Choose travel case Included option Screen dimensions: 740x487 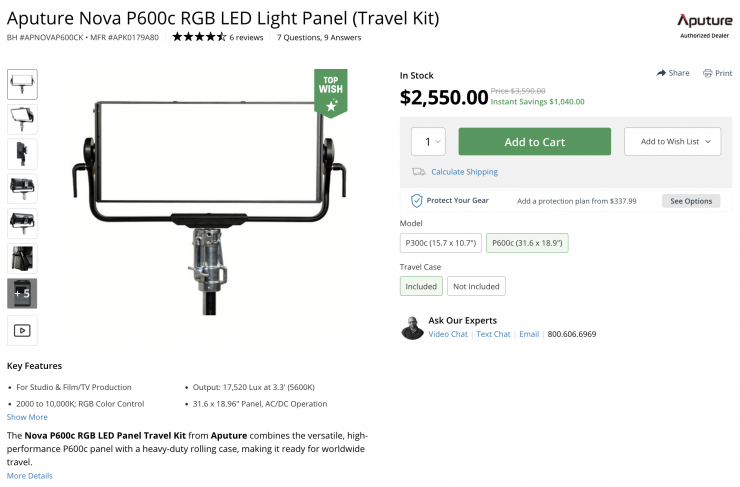click(421, 286)
